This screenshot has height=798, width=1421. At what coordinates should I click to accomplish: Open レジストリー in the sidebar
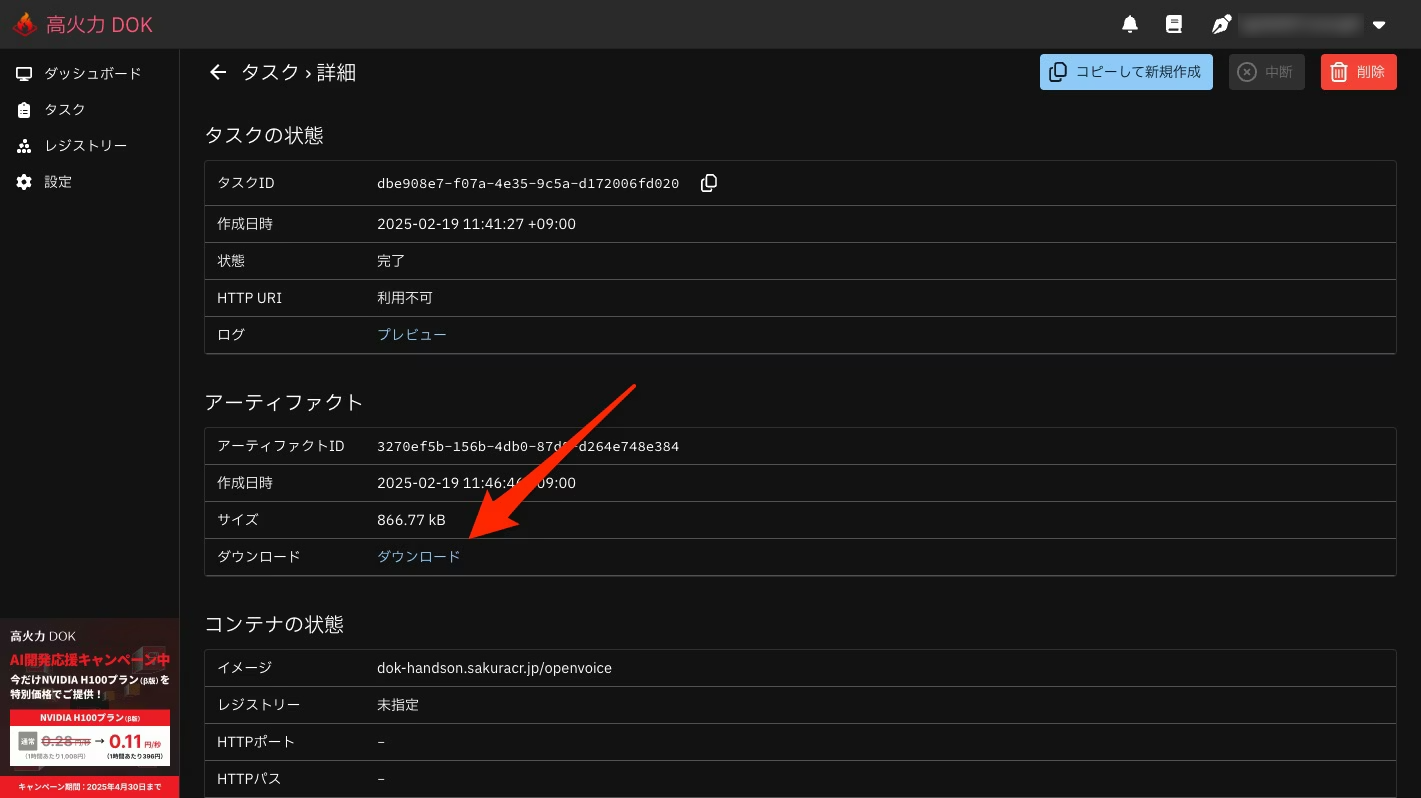pyautogui.click(x=85, y=146)
